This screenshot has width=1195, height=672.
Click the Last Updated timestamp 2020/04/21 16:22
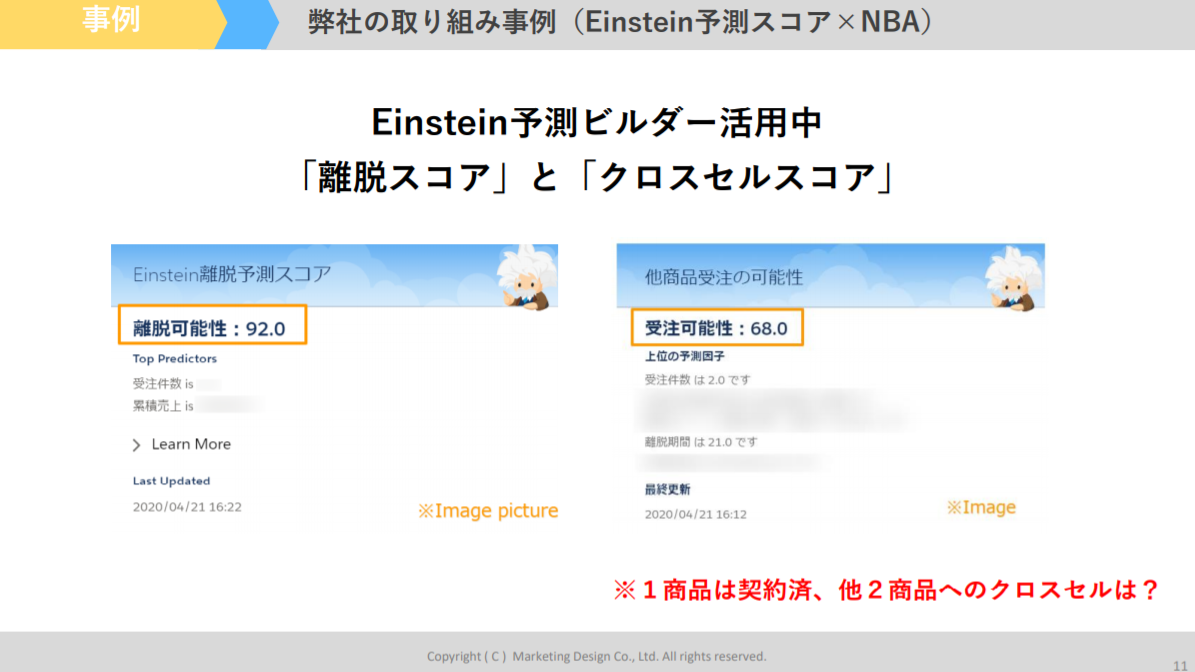click(x=187, y=507)
